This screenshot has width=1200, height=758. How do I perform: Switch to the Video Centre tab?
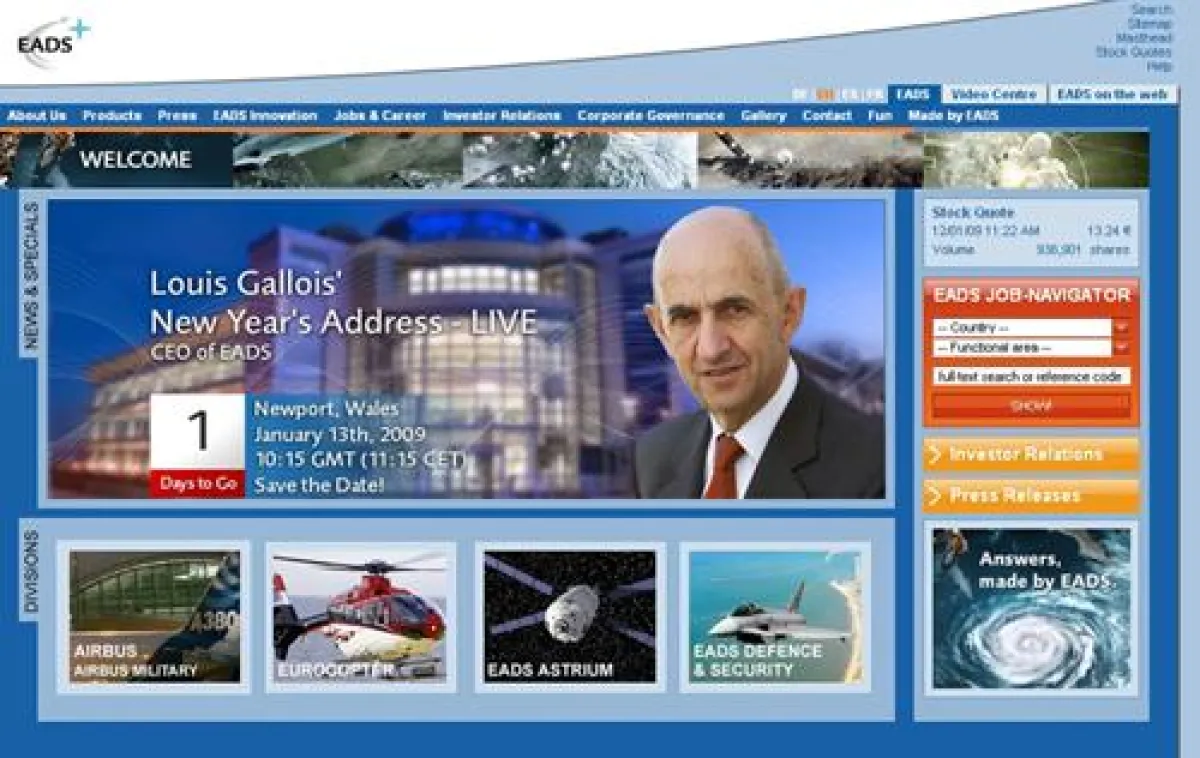[994, 94]
